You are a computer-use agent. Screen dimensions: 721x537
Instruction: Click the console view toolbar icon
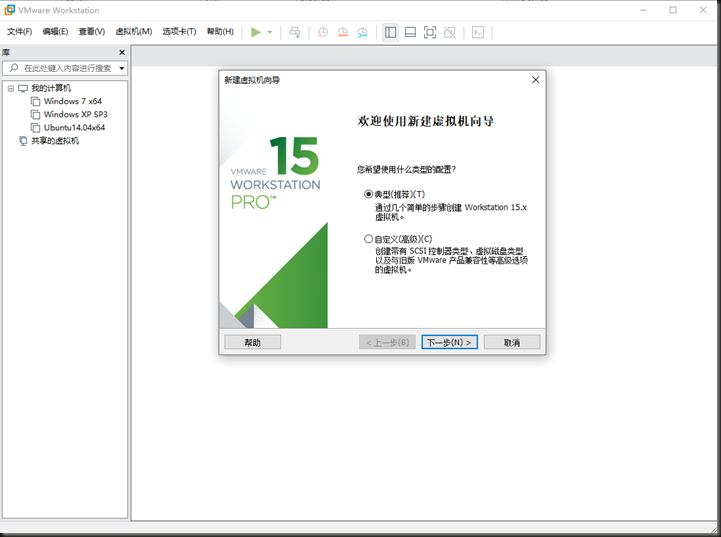pos(478,32)
